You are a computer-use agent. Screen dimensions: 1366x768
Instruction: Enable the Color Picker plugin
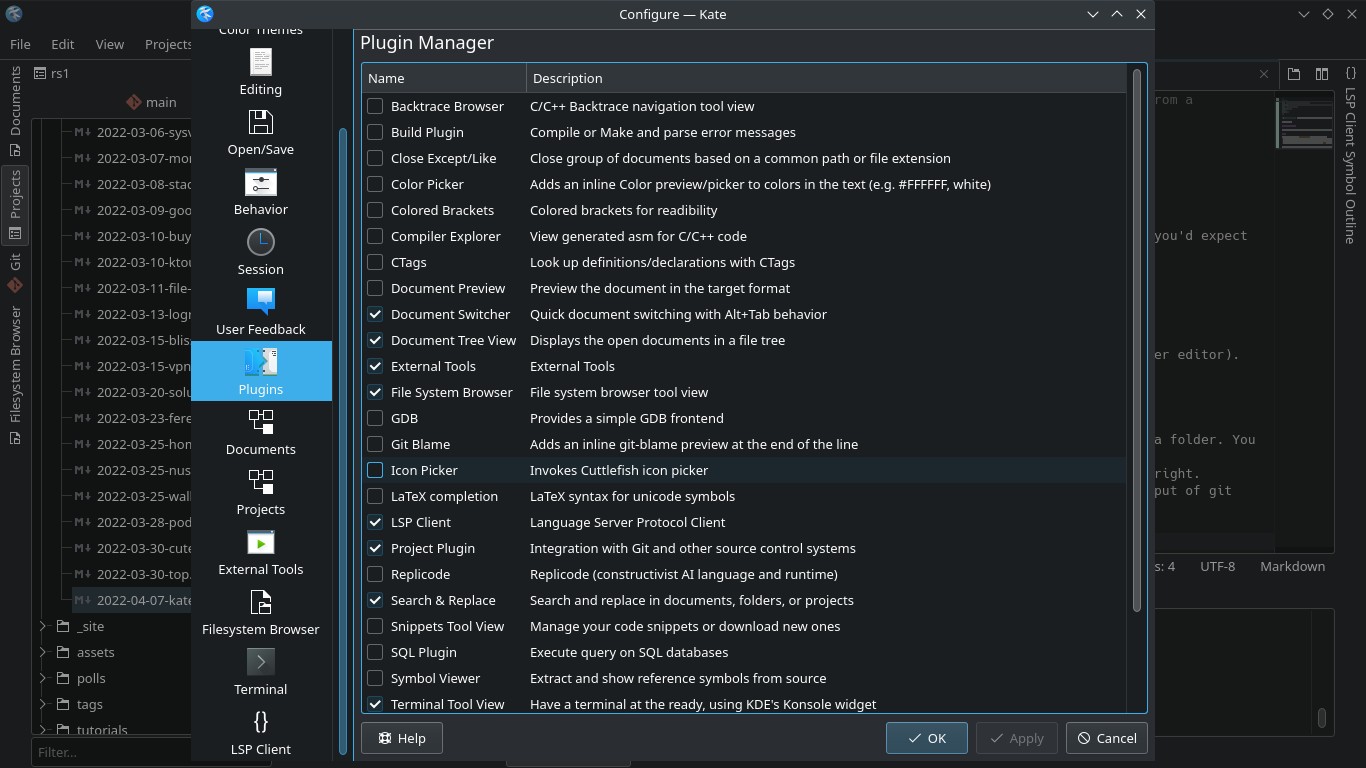[375, 184]
